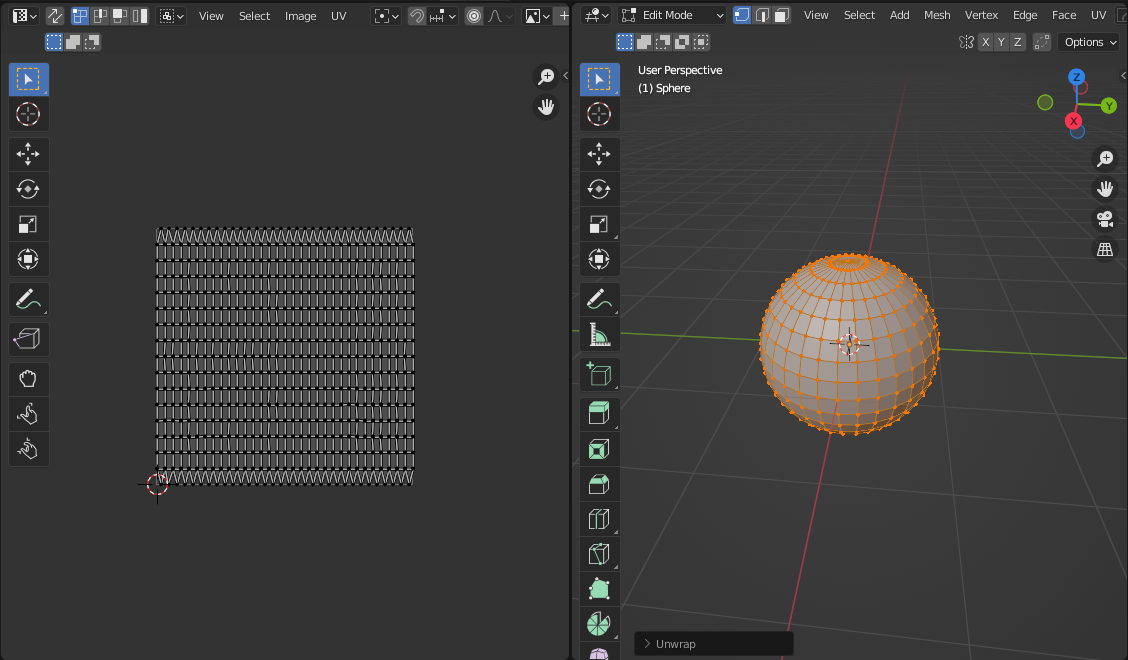Screen dimensions: 1128x660
Task: Switch to face select mode
Action: click(782, 15)
